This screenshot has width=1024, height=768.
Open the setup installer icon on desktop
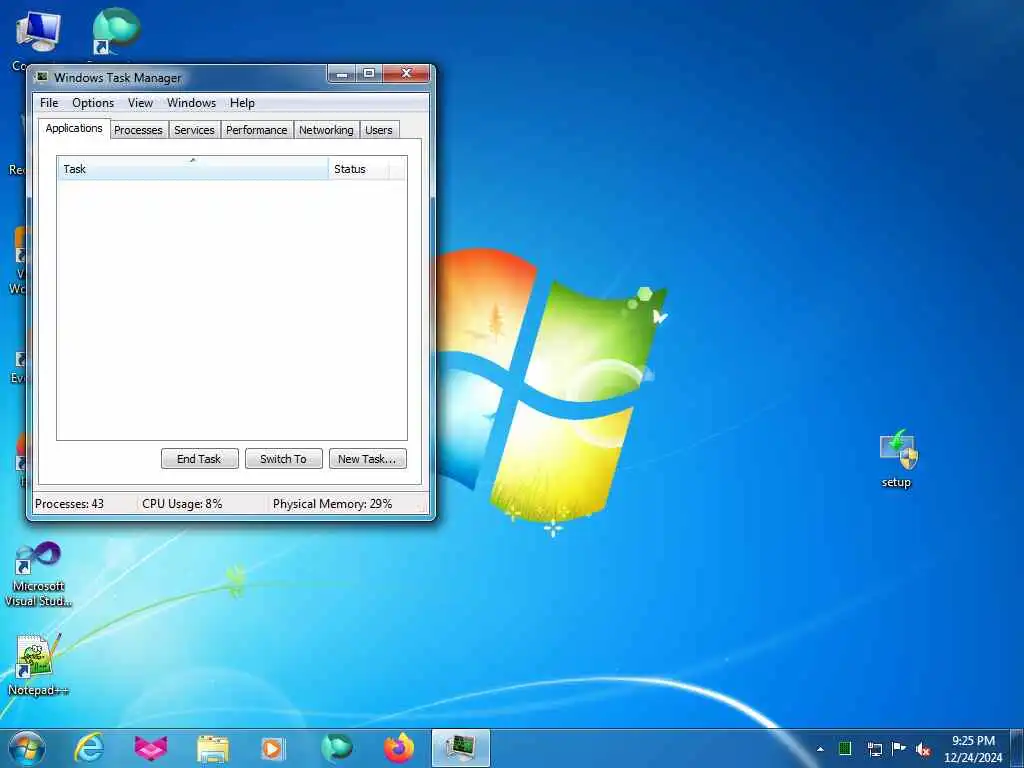(x=897, y=458)
